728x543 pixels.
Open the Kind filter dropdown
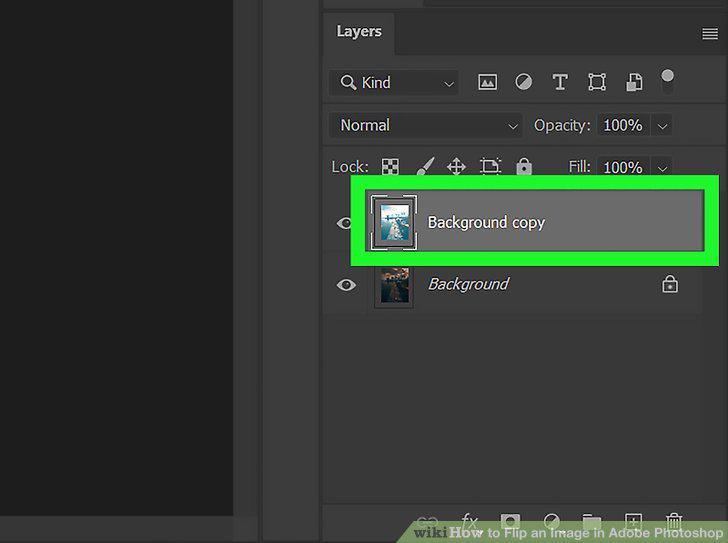tap(394, 83)
